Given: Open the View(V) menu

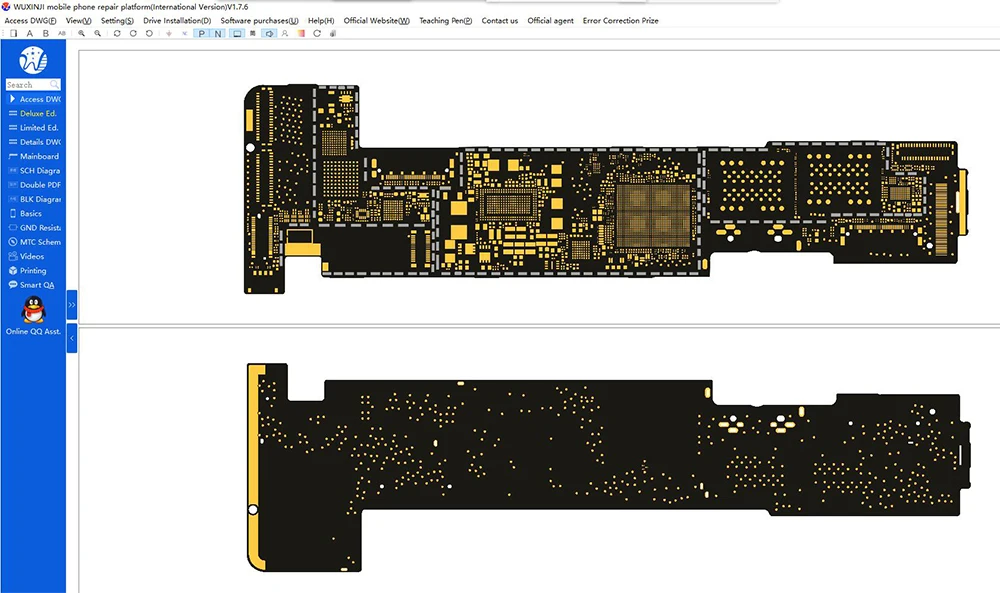Looking at the screenshot, I should [78, 20].
